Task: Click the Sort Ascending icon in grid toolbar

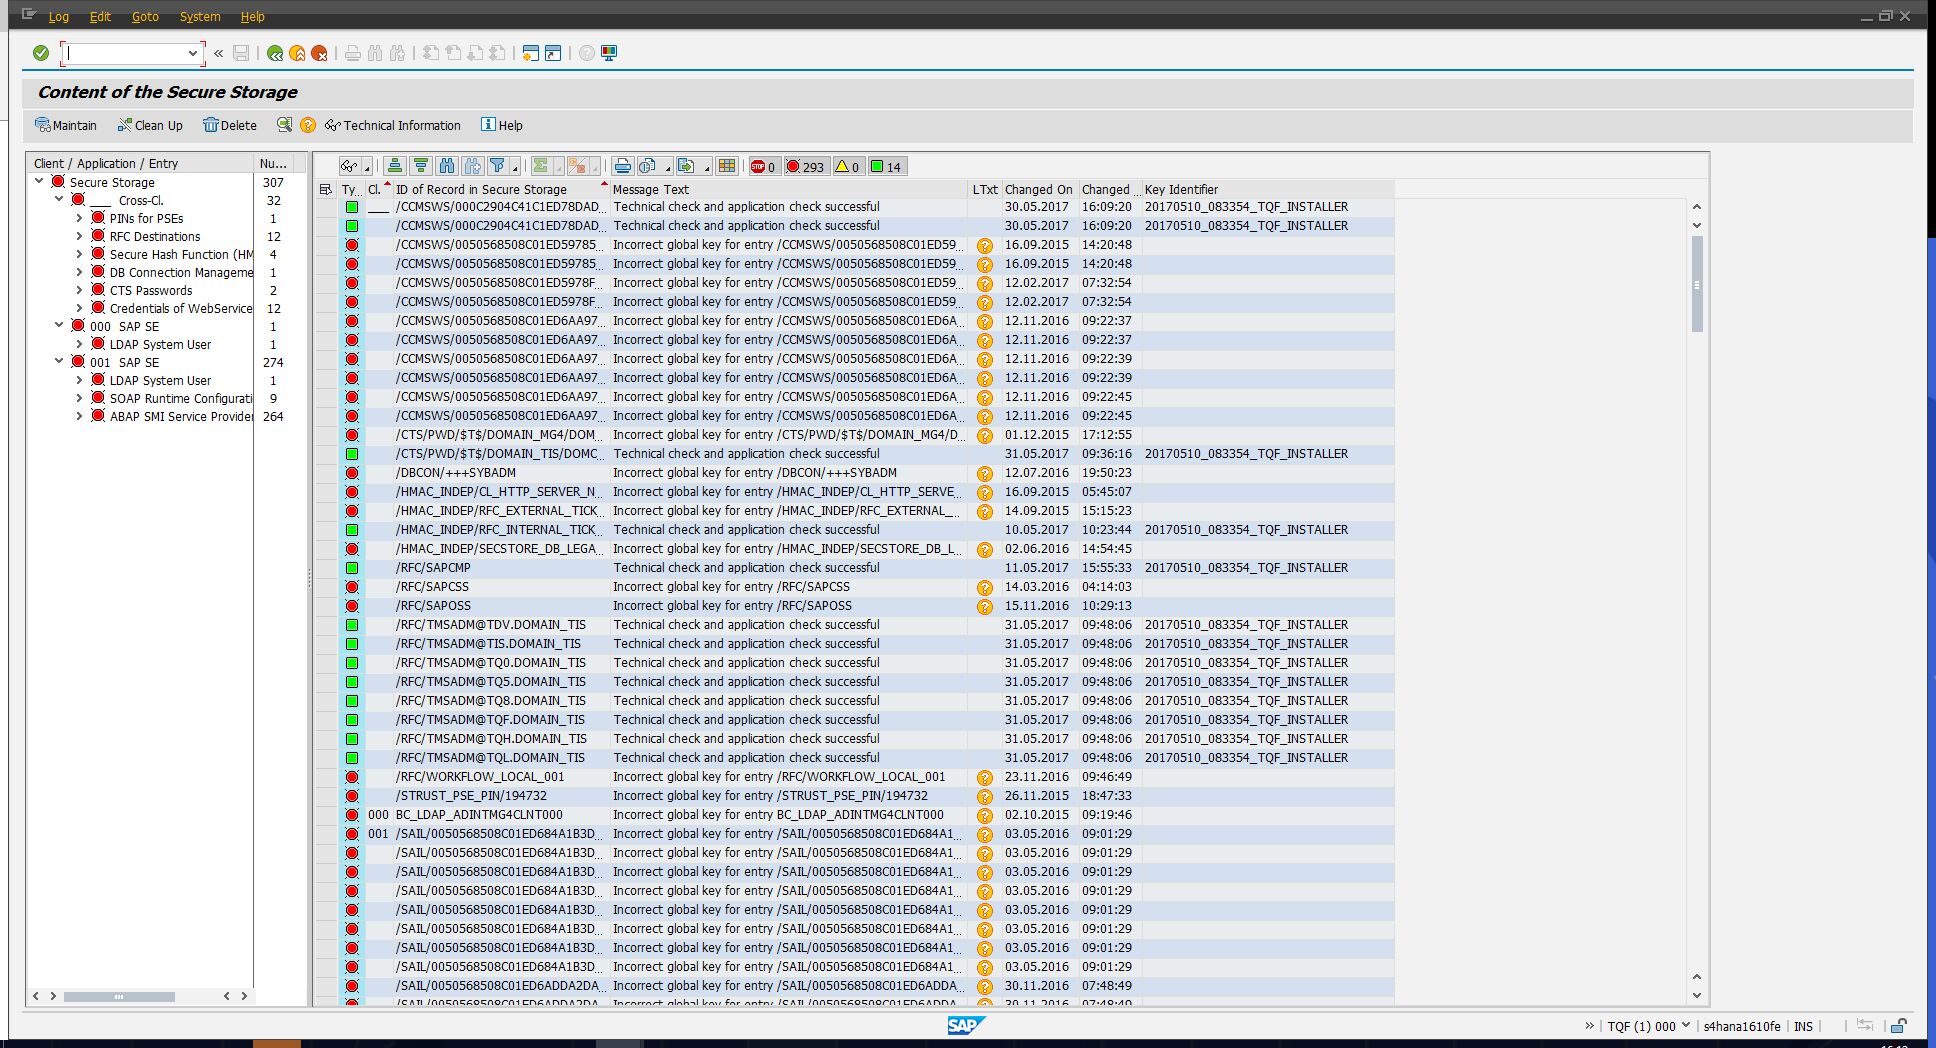Action: [x=395, y=166]
